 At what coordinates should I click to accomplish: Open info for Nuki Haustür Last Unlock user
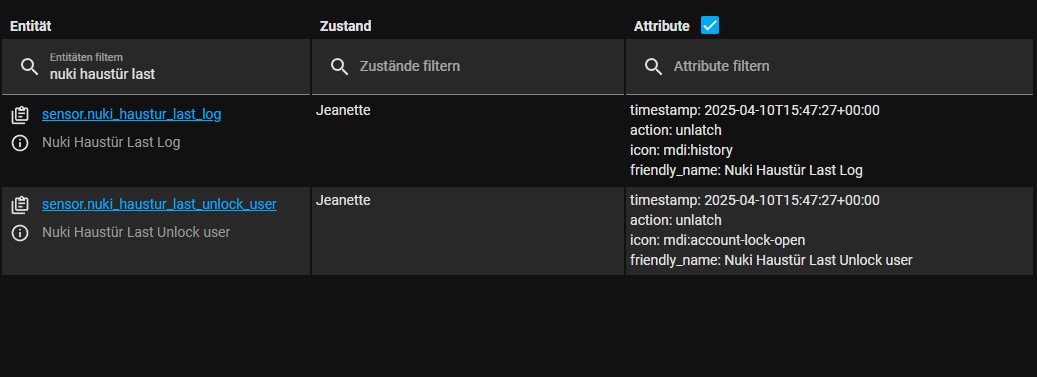pos(20,233)
